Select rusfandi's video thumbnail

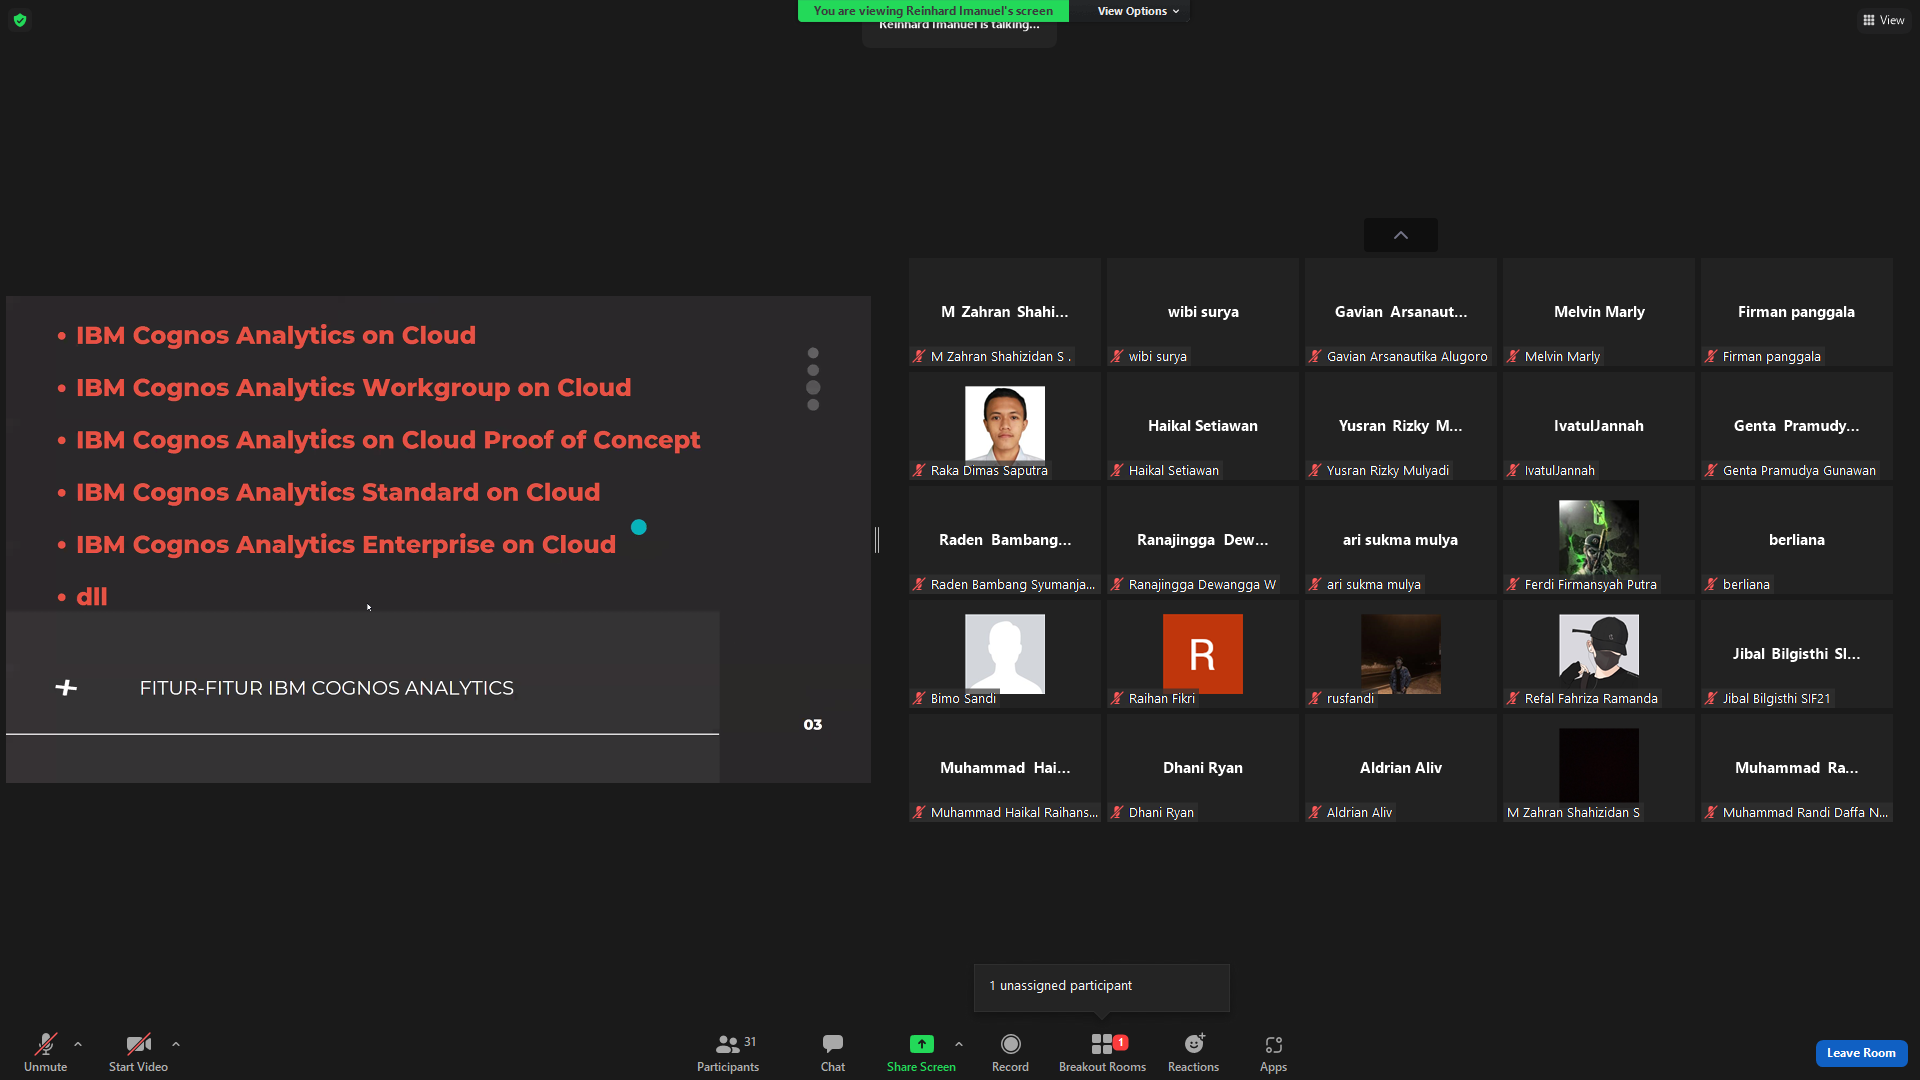[x=1401, y=653]
